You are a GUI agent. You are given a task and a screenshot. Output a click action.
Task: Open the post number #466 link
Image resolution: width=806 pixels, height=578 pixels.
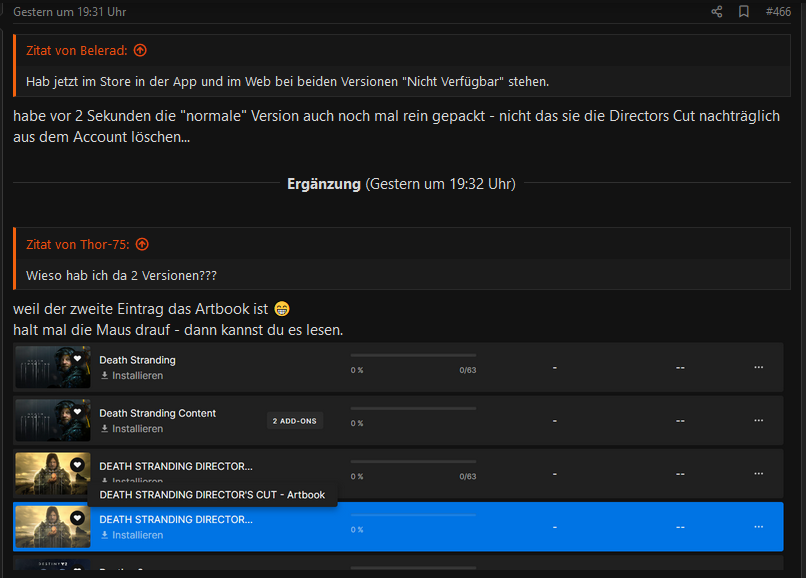point(778,12)
